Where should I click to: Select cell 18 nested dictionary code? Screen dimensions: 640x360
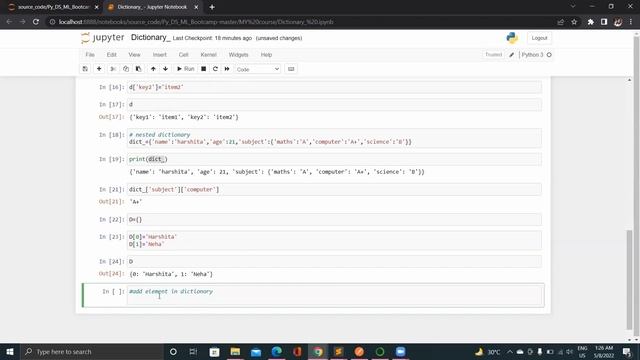click(334, 138)
